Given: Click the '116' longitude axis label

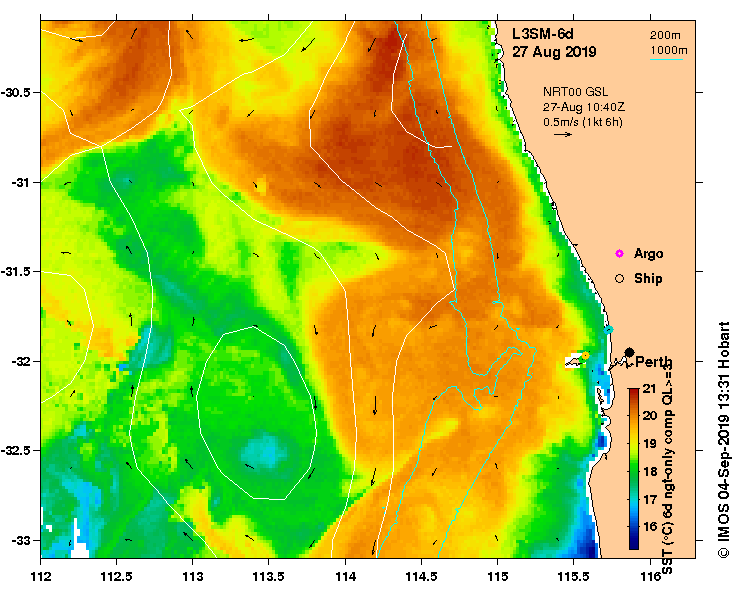Looking at the screenshot, I should point(651,576).
